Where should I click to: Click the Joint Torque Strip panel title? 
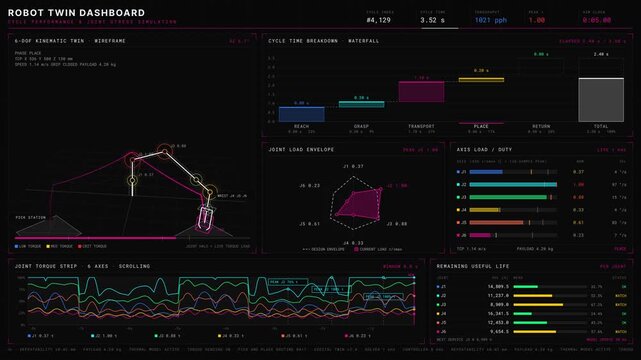(x=82, y=266)
